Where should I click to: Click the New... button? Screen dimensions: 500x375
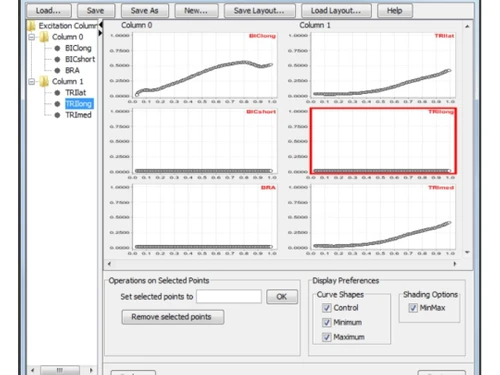[x=196, y=11]
